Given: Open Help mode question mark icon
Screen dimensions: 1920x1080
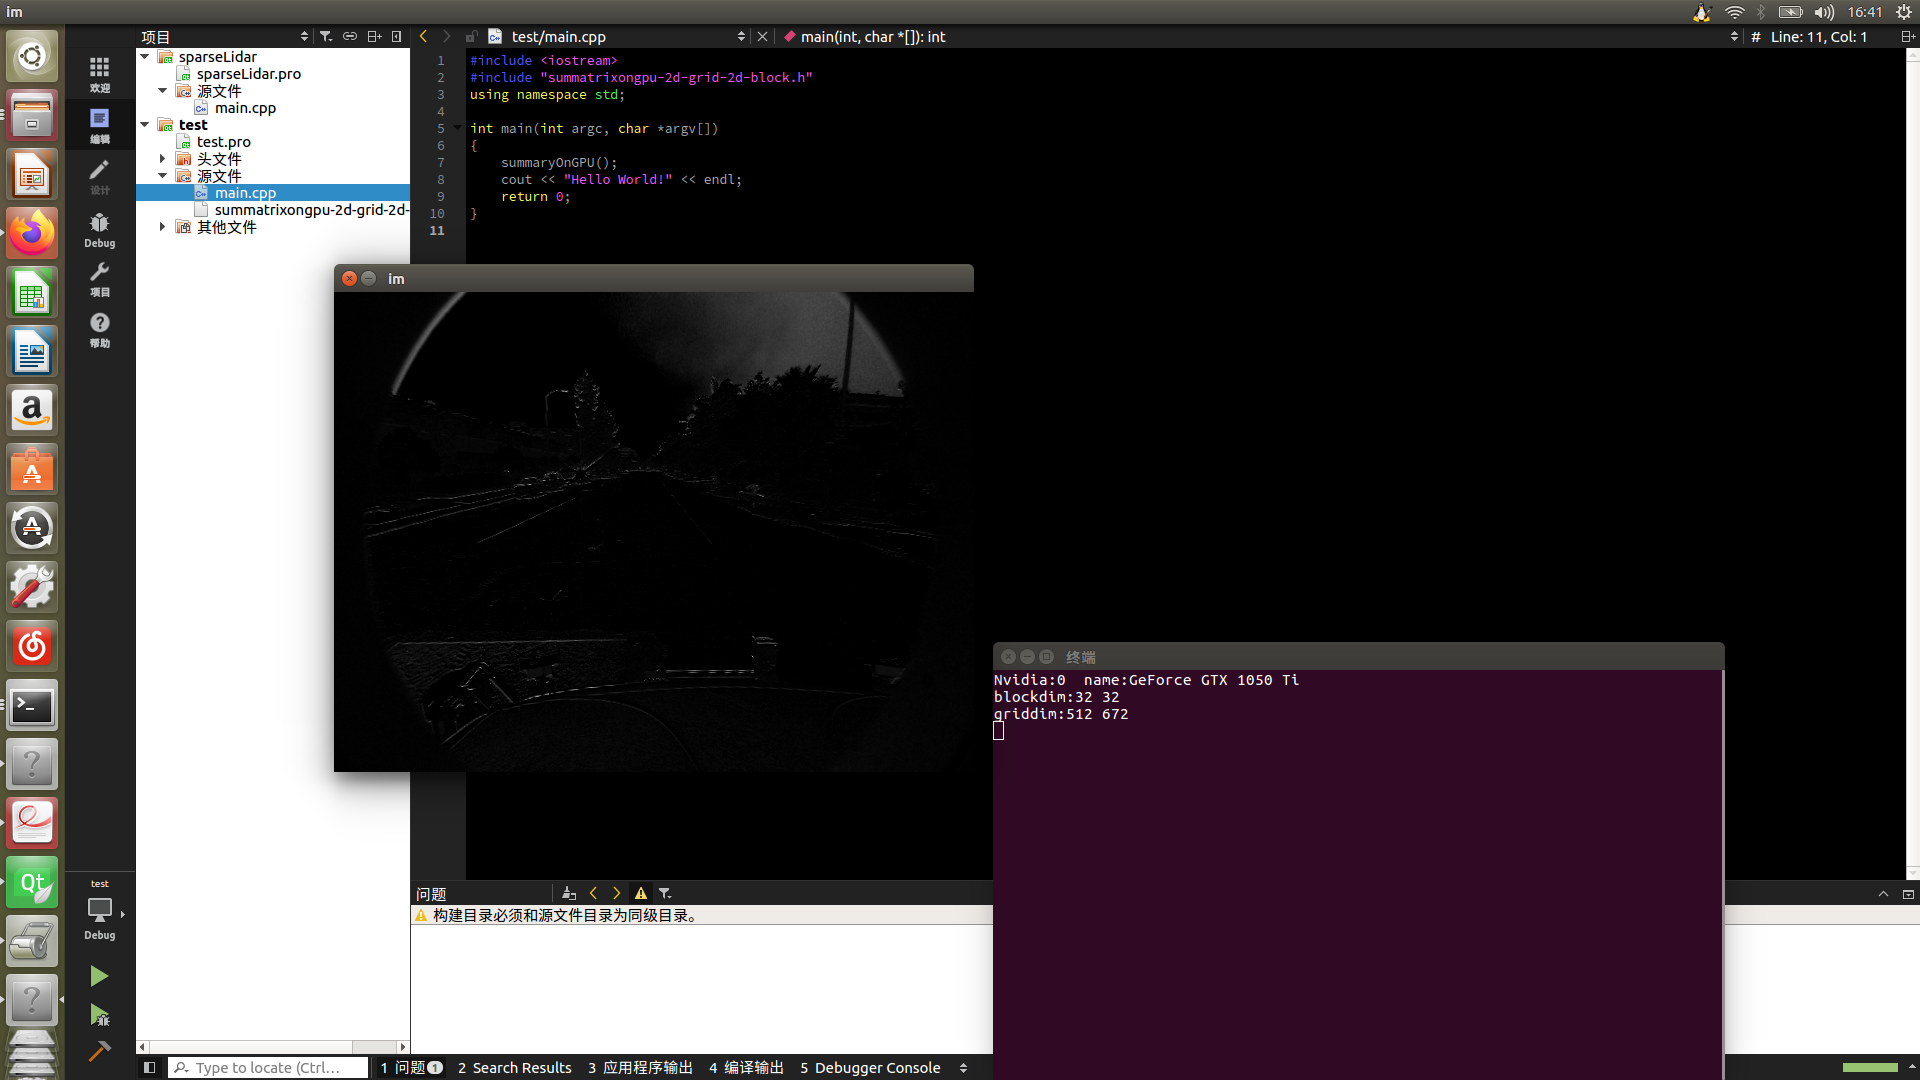Looking at the screenshot, I should click(99, 329).
